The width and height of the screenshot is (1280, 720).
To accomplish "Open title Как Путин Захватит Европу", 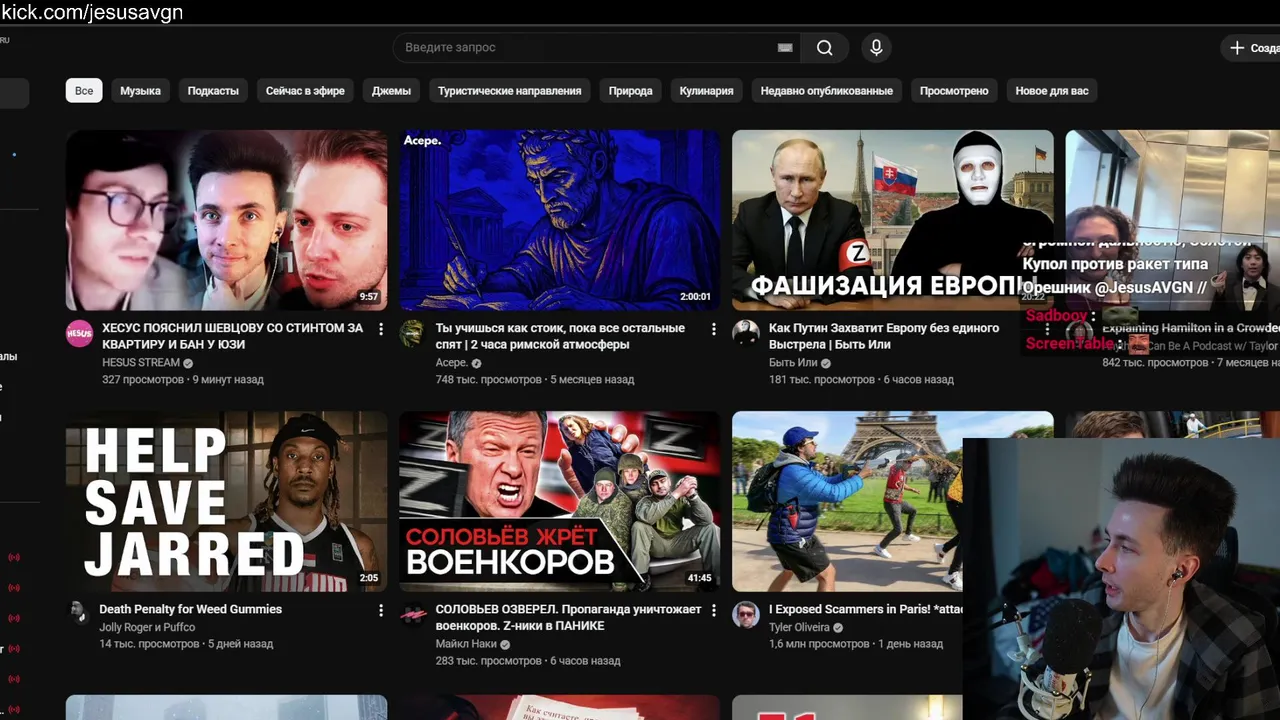I will (x=884, y=336).
